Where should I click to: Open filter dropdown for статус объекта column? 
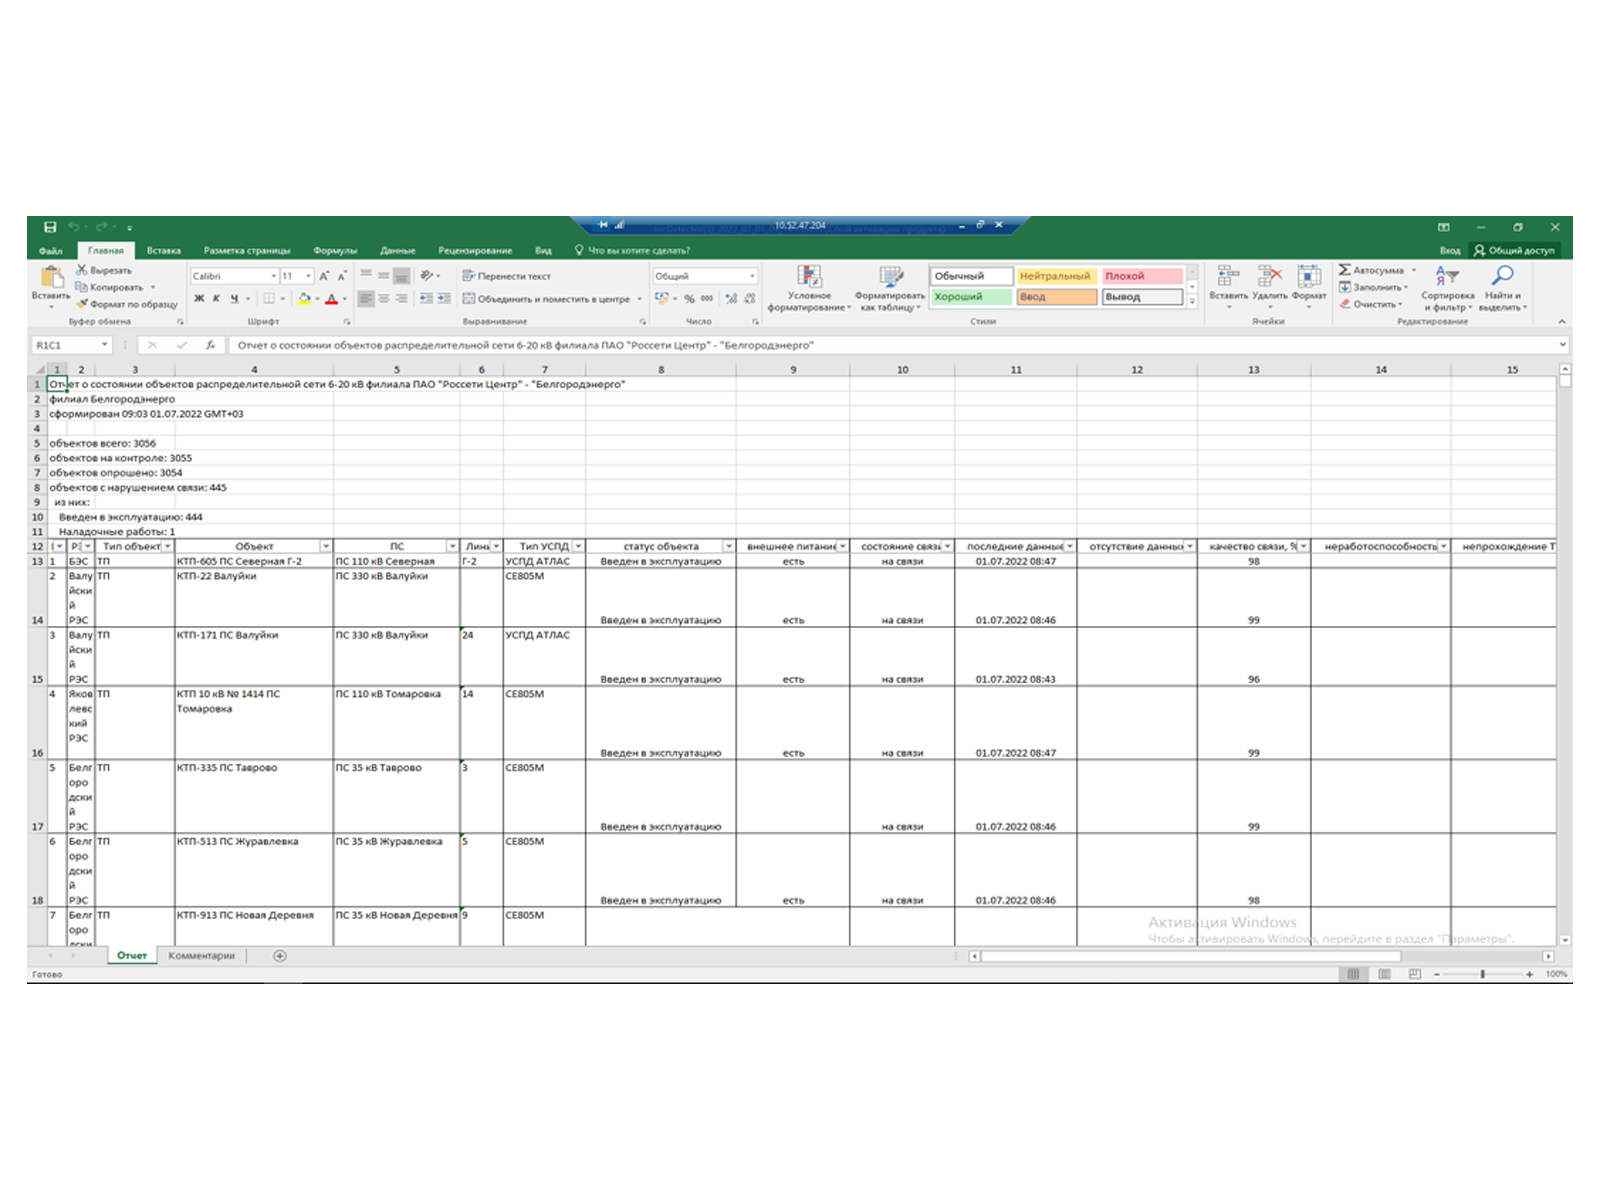click(x=729, y=547)
